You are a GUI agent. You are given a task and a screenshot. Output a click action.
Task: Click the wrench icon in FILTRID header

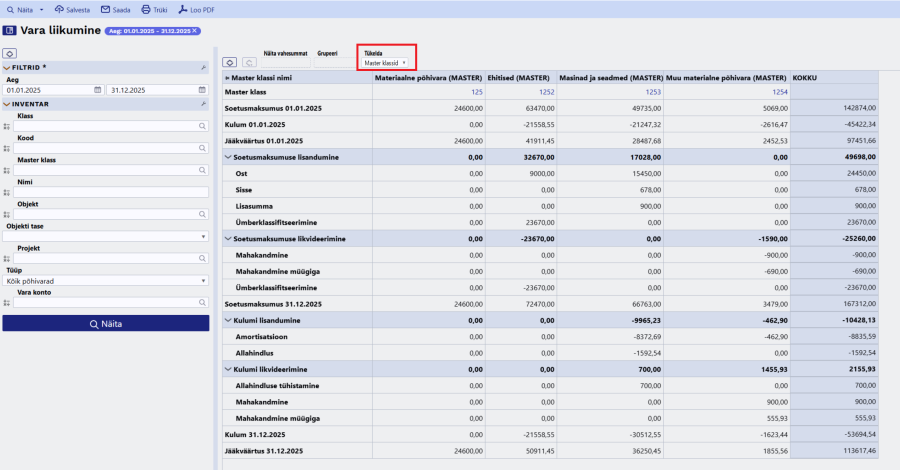coord(203,68)
